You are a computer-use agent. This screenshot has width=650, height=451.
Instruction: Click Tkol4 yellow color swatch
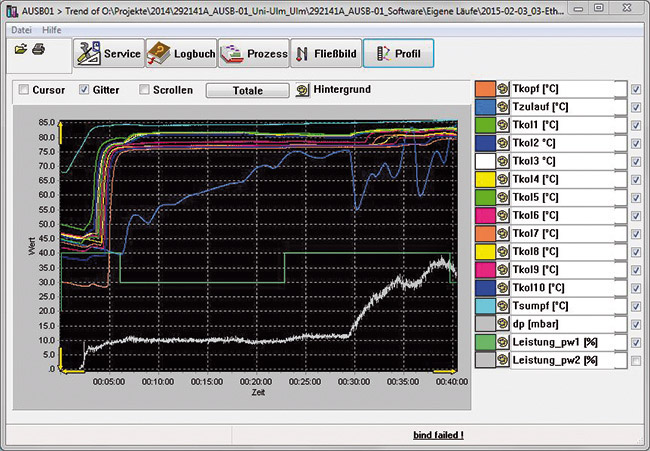pyautogui.click(x=485, y=179)
